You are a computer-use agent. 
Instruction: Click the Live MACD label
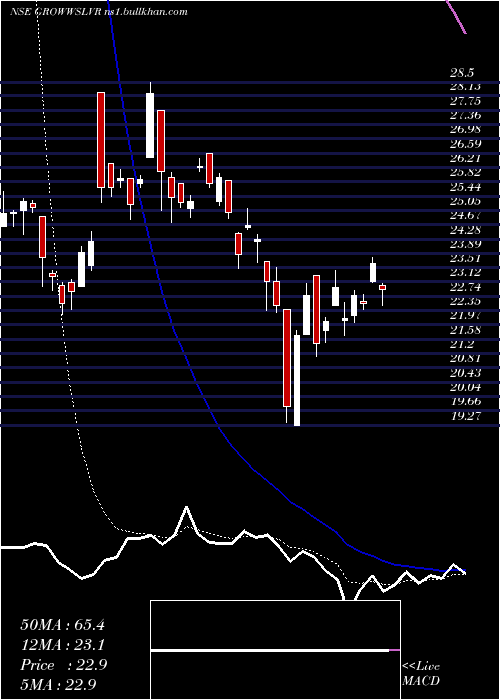tap(421, 674)
